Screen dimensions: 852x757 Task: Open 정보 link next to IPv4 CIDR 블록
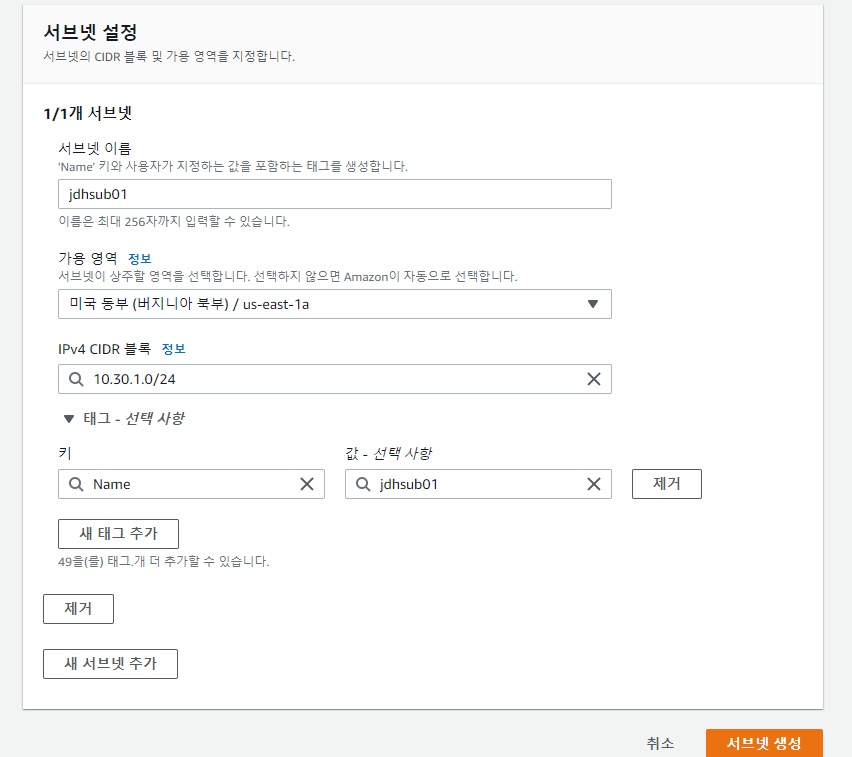click(x=174, y=349)
